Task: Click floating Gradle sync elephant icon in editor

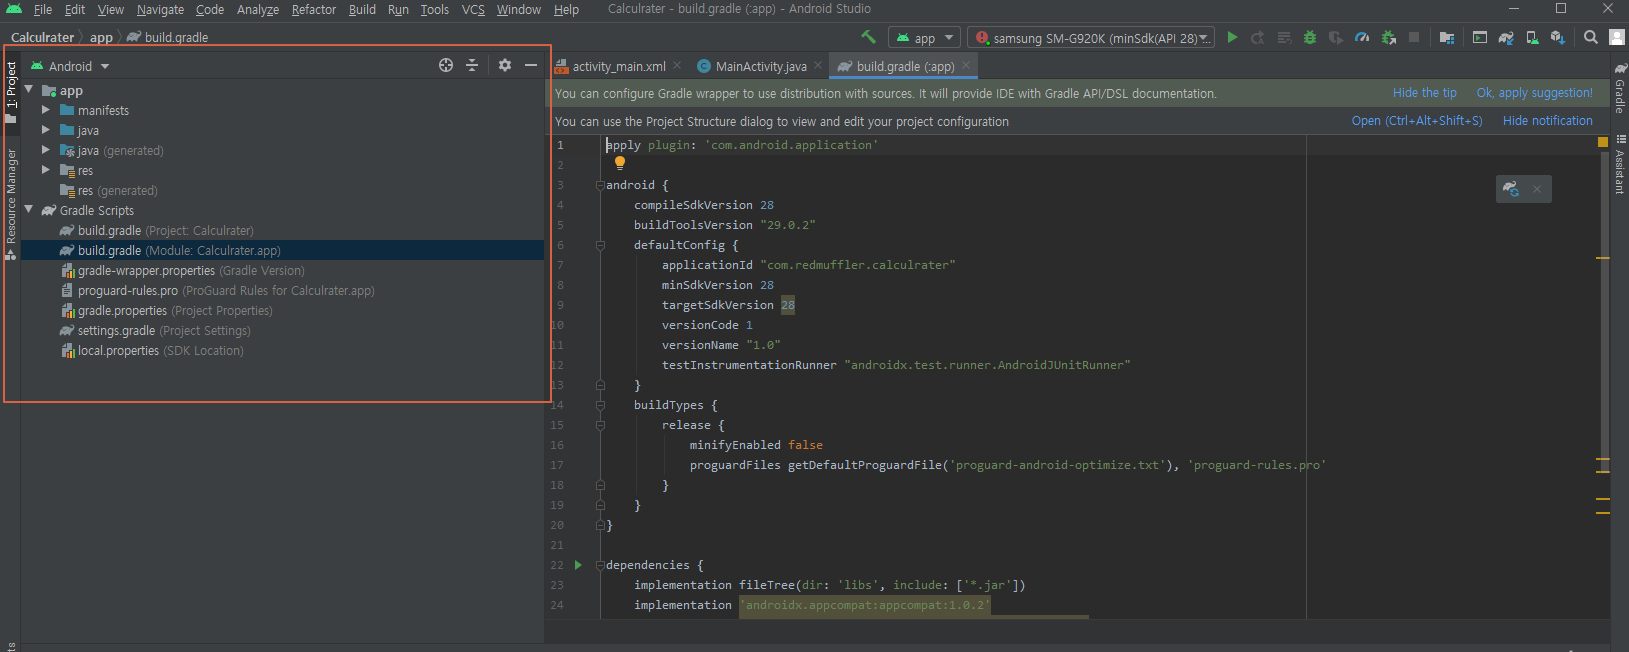Action: [1511, 188]
